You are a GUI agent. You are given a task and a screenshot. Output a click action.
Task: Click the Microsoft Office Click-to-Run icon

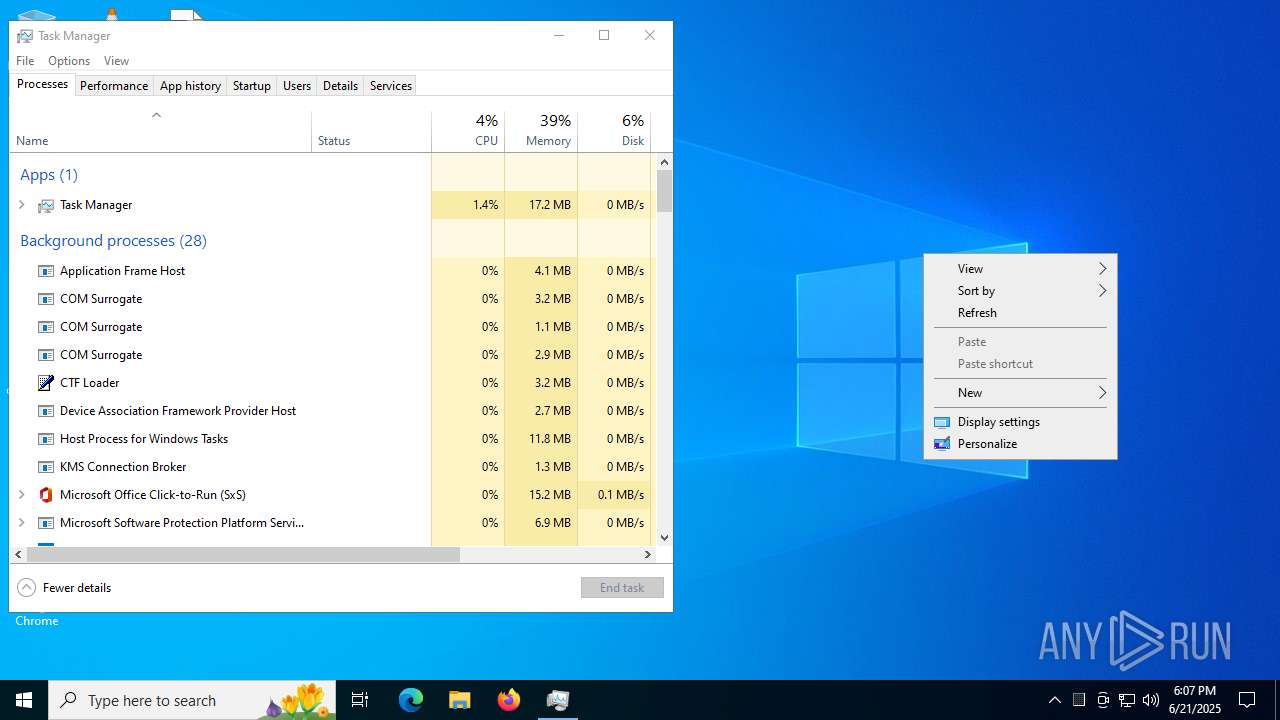pyautogui.click(x=45, y=495)
